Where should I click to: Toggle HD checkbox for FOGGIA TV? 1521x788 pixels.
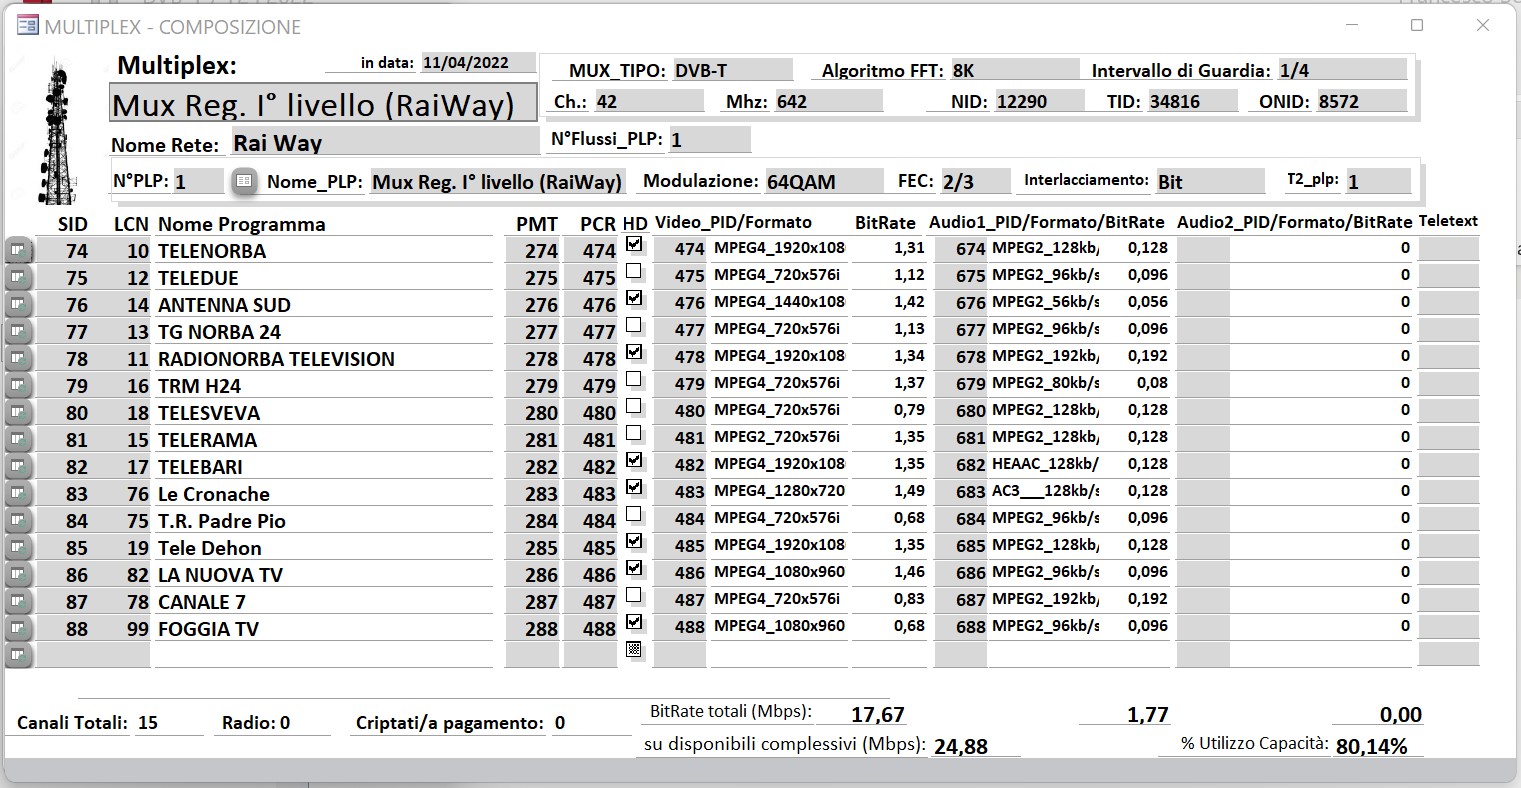634,622
